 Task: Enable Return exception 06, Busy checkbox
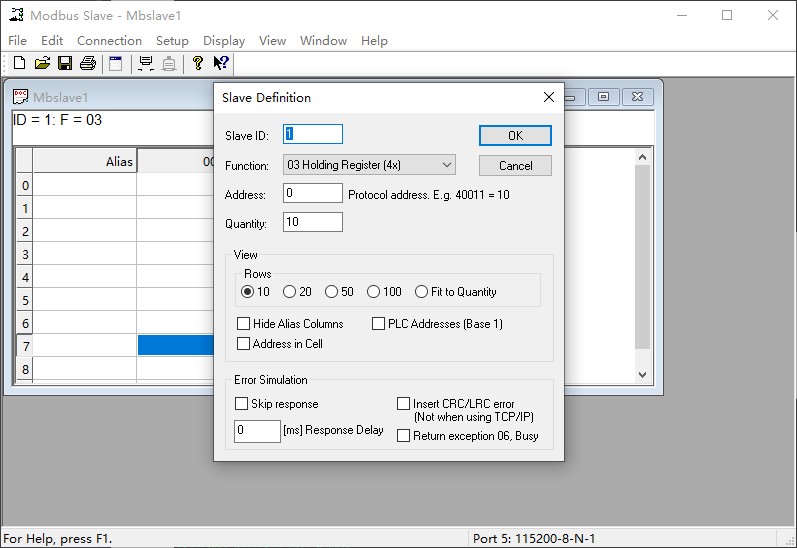[x=403, y=436]
